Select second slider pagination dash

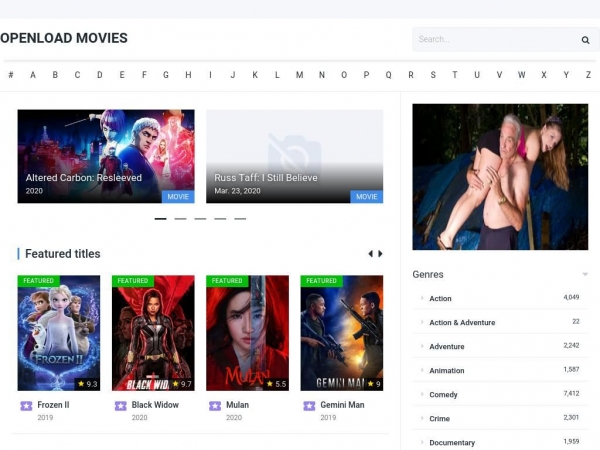180,219
